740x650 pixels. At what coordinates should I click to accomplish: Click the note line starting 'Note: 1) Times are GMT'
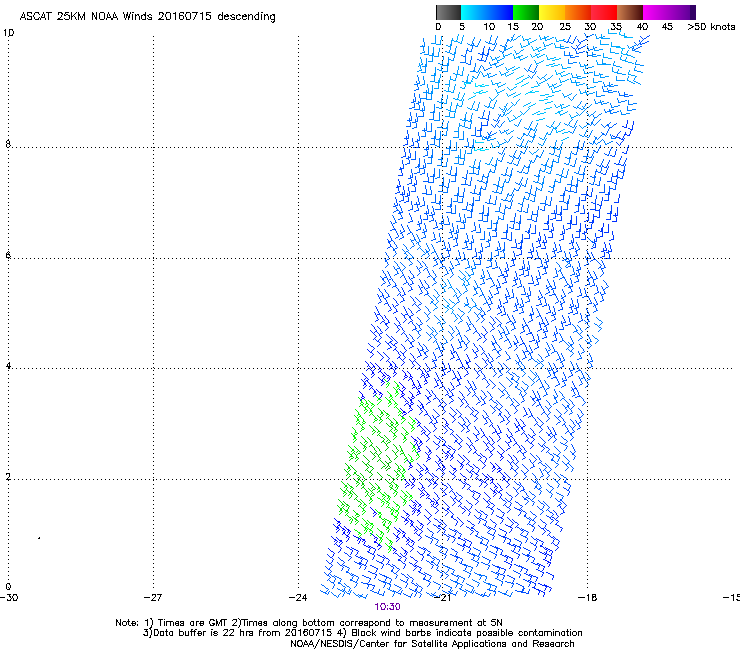pyautogui.click(x=309, y=623)
